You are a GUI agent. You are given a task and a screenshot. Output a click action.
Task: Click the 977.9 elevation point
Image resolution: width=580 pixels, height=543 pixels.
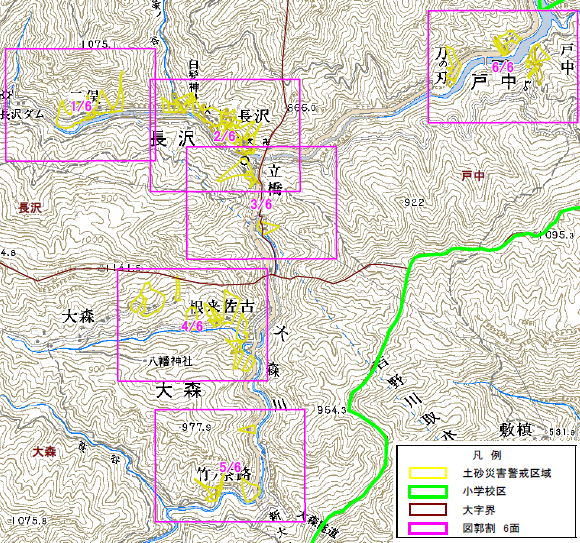point(196,428)
